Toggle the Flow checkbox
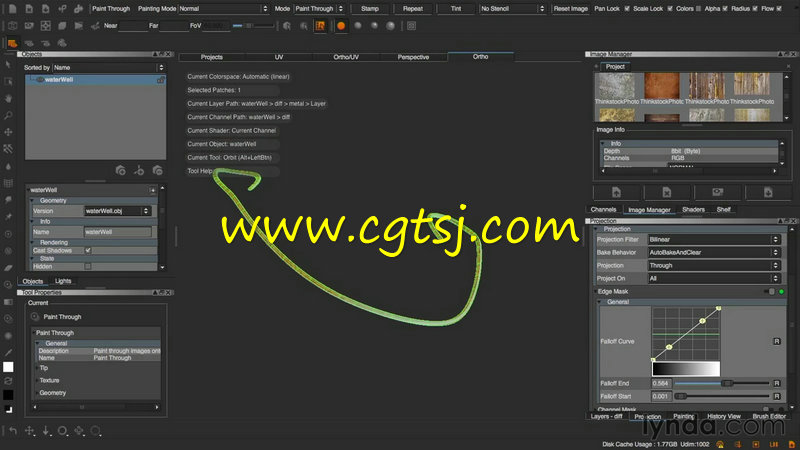This screenshot has width=800, height=450. (x=779, y=9)
